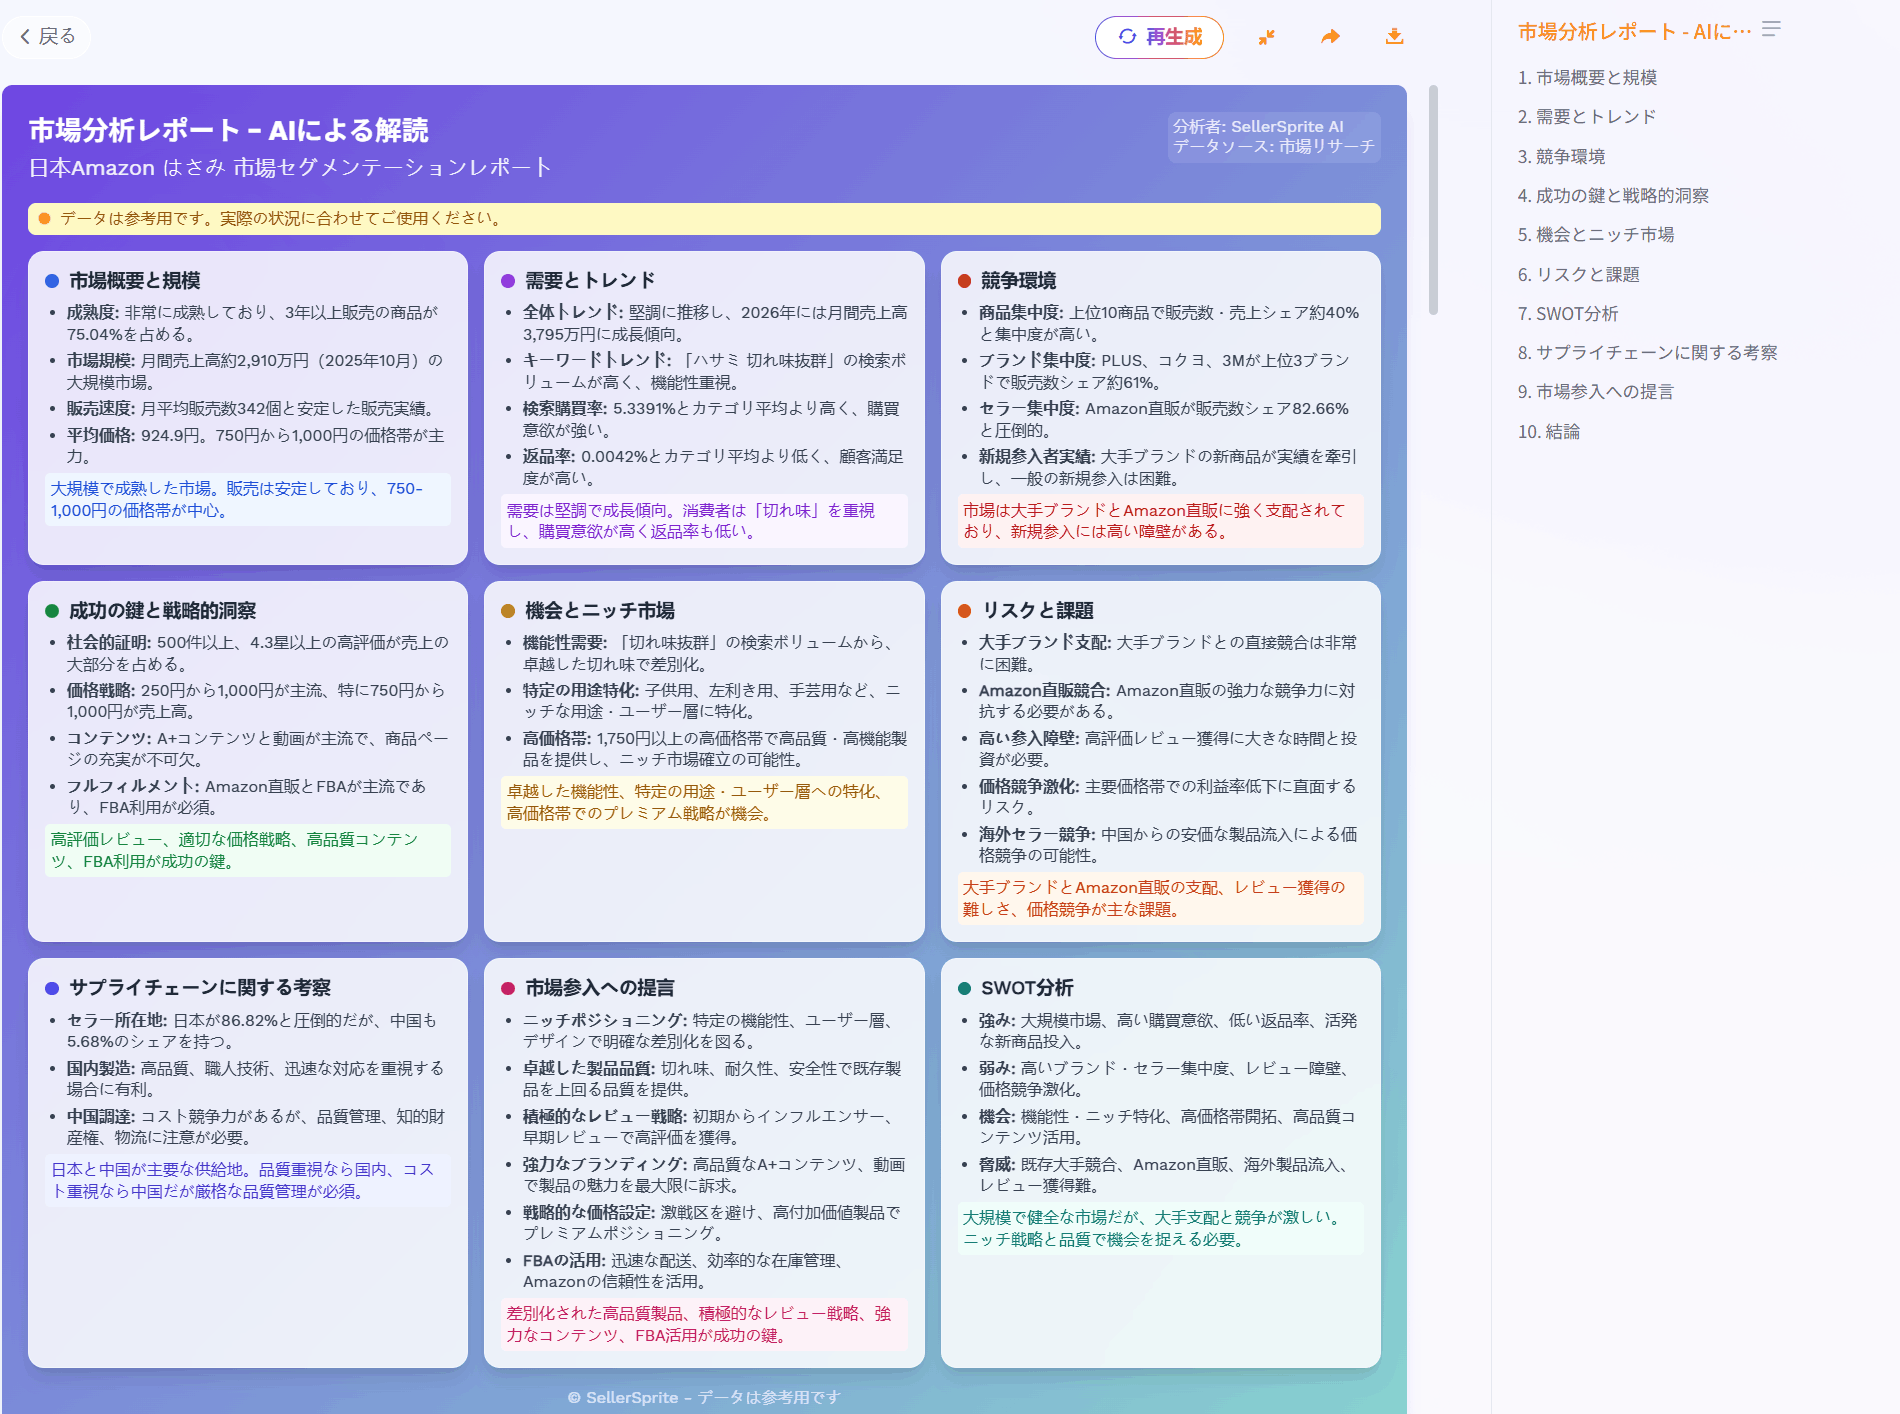Click the 戻る back button
The height and width of the screenshot is (1414, 1900).
(x=48, y=37)
